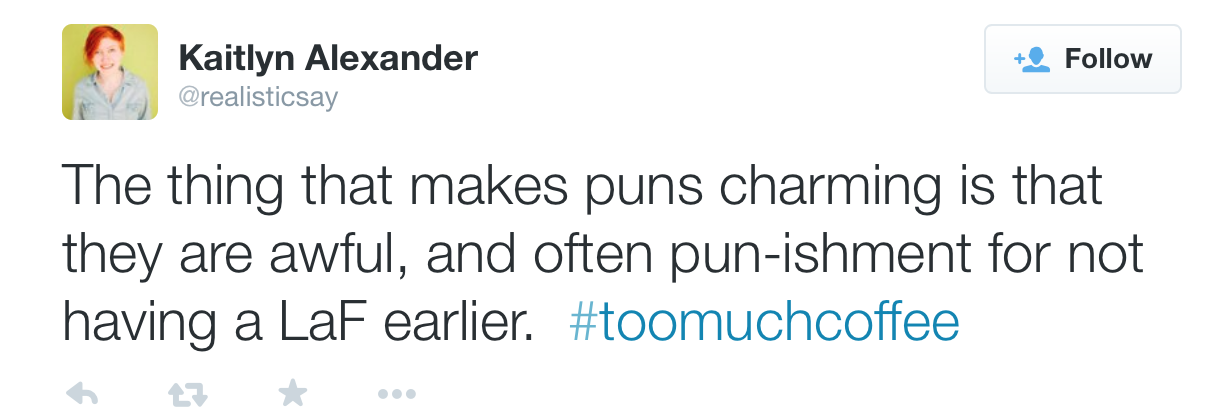
Task: Visit the @realisticsay handle
Action: point(258,98)
